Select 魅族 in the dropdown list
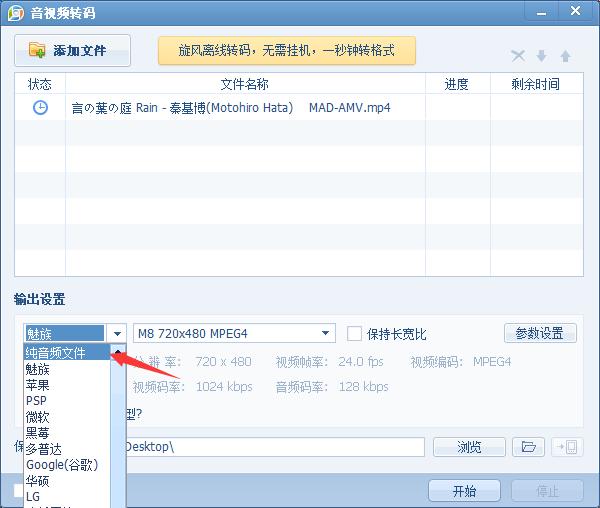600x508 pixels. [67, 369]
